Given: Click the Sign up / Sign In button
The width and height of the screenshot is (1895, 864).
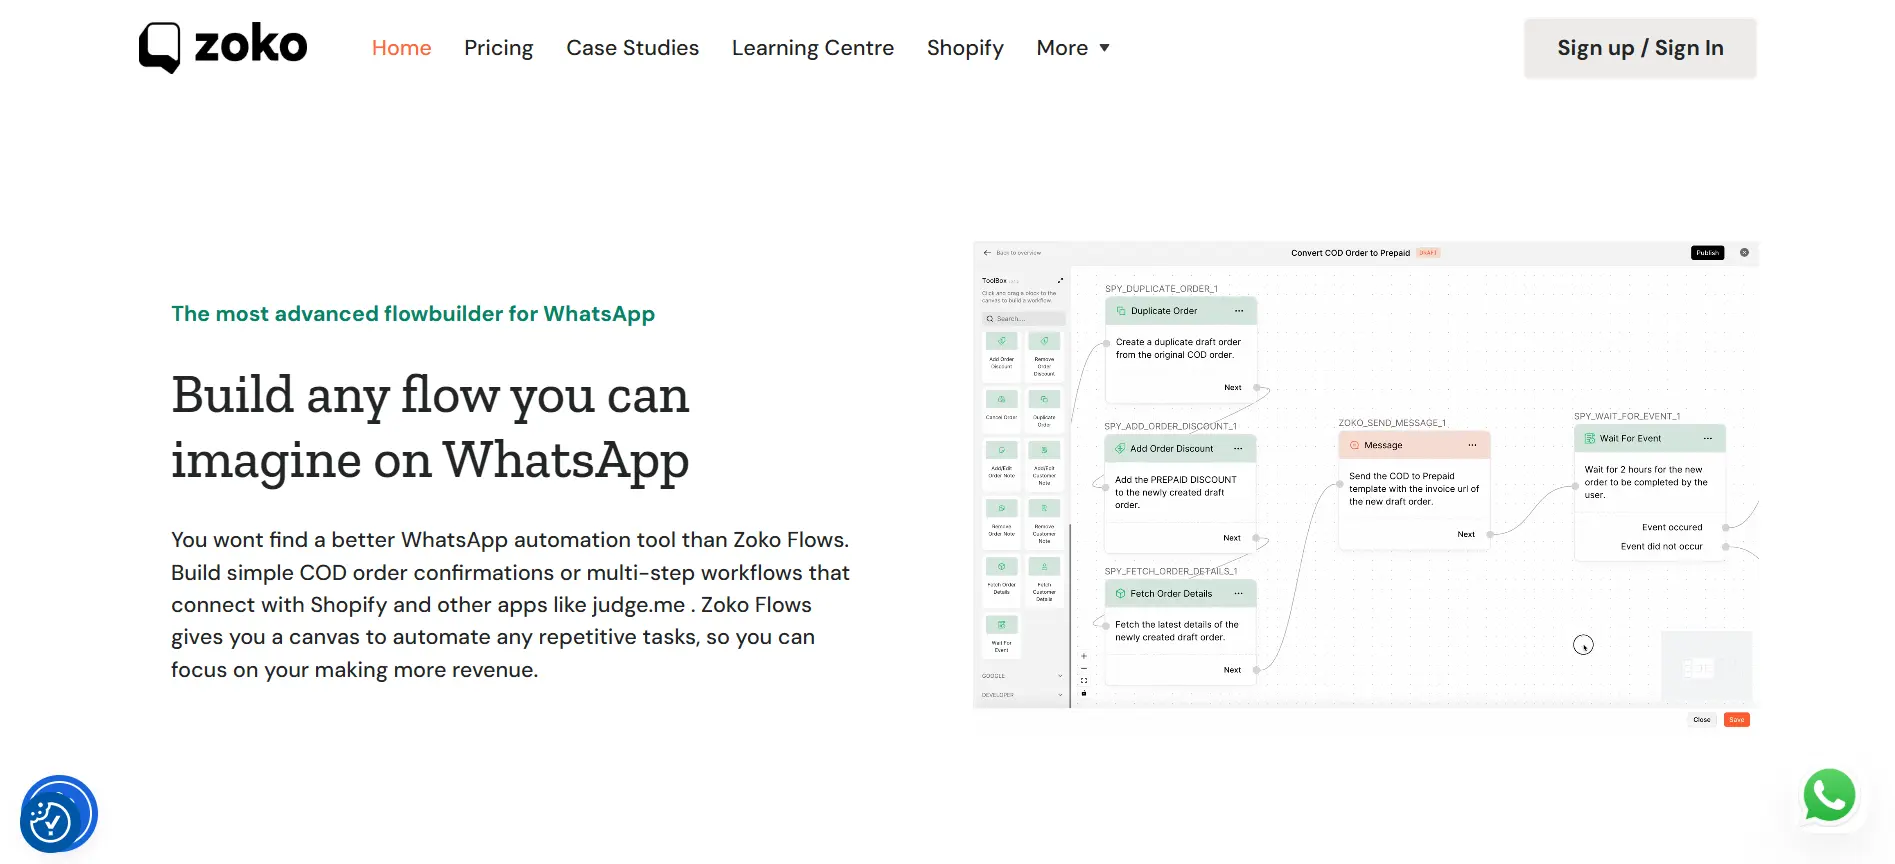Looking at the screenshot, I should (1639, 48).
